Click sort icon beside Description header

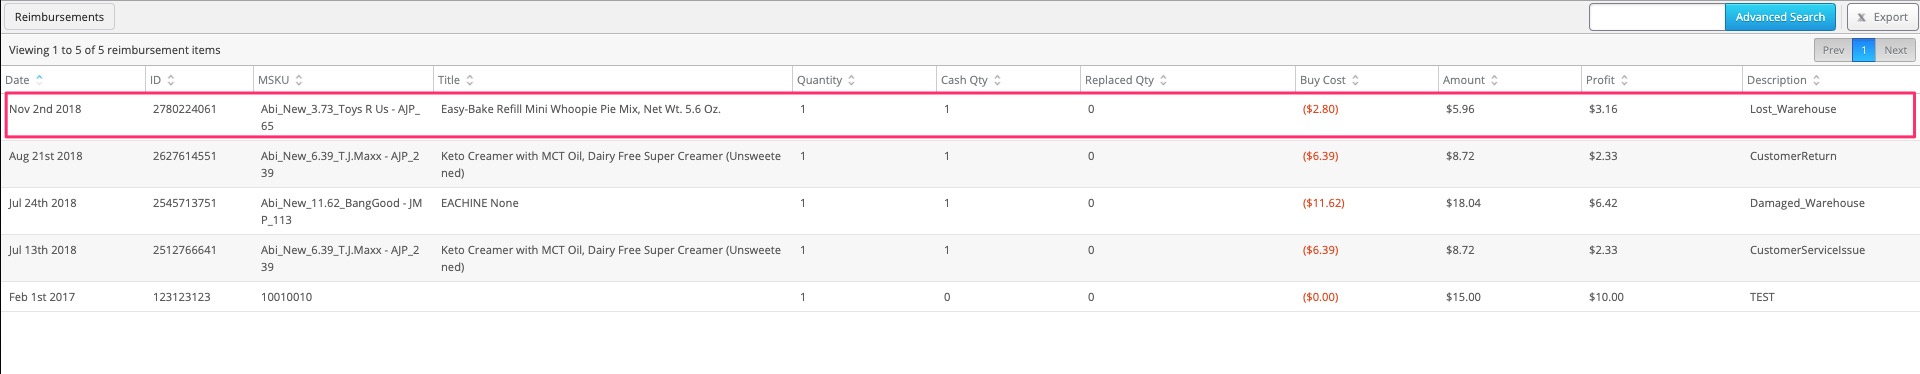click(x=1816, y=80)
